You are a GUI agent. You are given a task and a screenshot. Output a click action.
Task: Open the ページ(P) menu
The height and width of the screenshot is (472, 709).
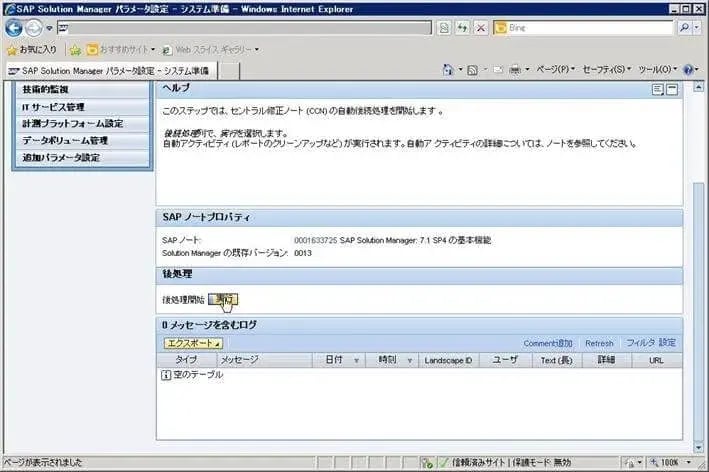(556, 70)
